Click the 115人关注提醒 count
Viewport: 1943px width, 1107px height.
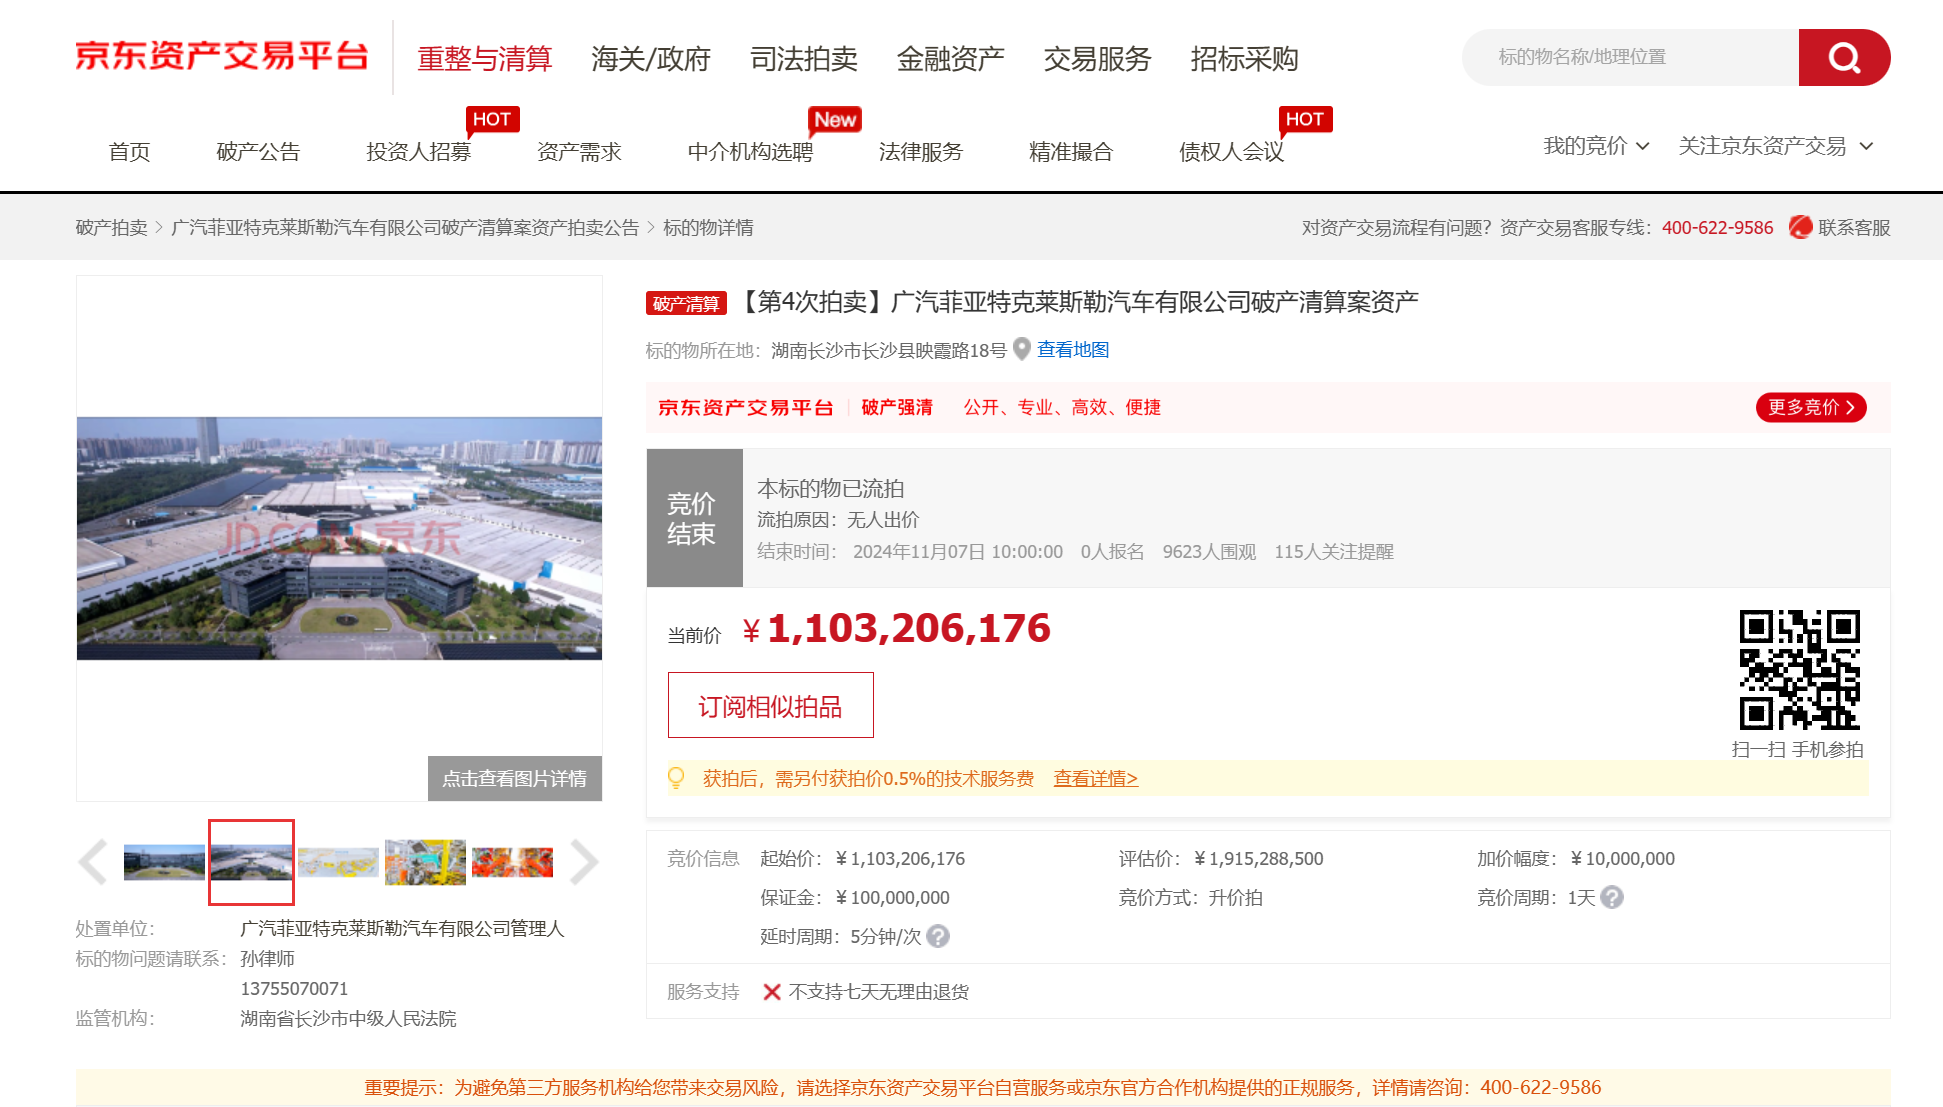(1334, 552)
